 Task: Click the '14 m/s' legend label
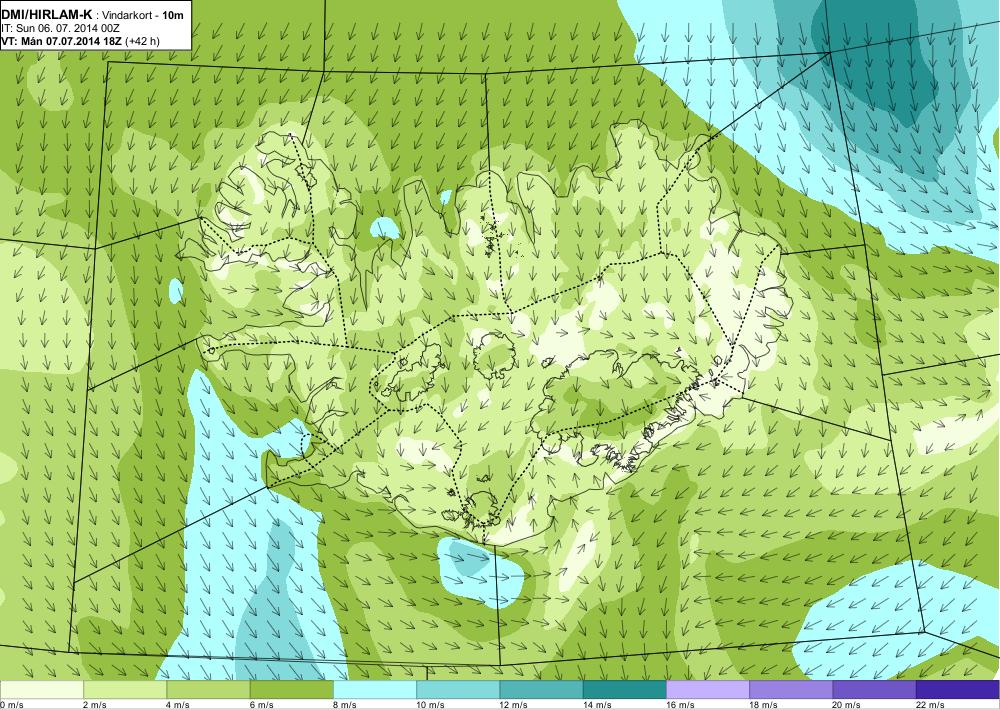pos(598,705)
